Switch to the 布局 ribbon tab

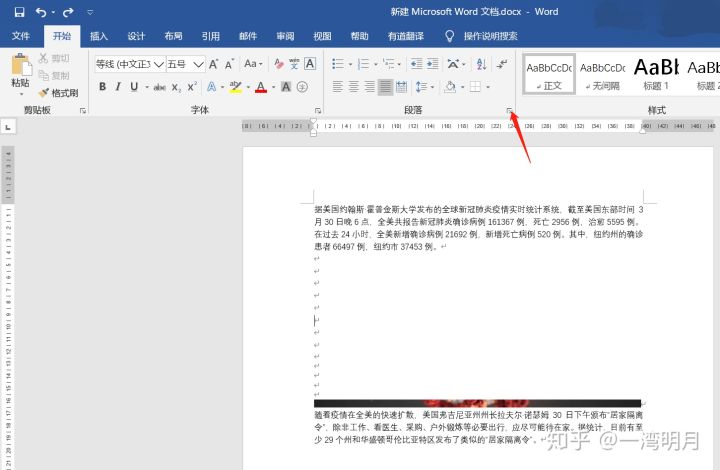[173, 36]
